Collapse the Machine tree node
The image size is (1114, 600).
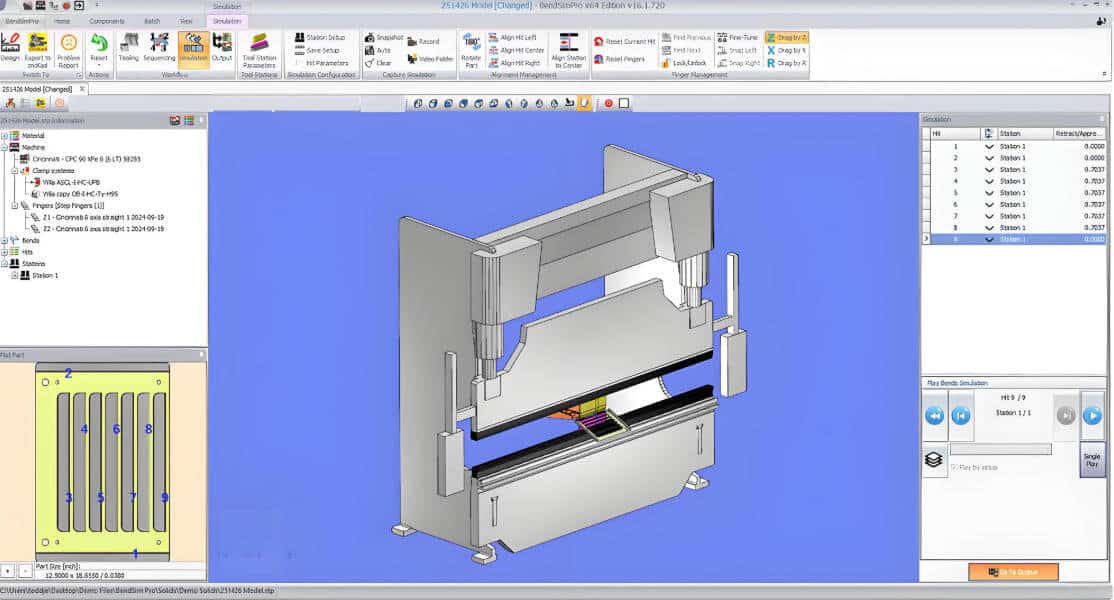click(4, 147)
